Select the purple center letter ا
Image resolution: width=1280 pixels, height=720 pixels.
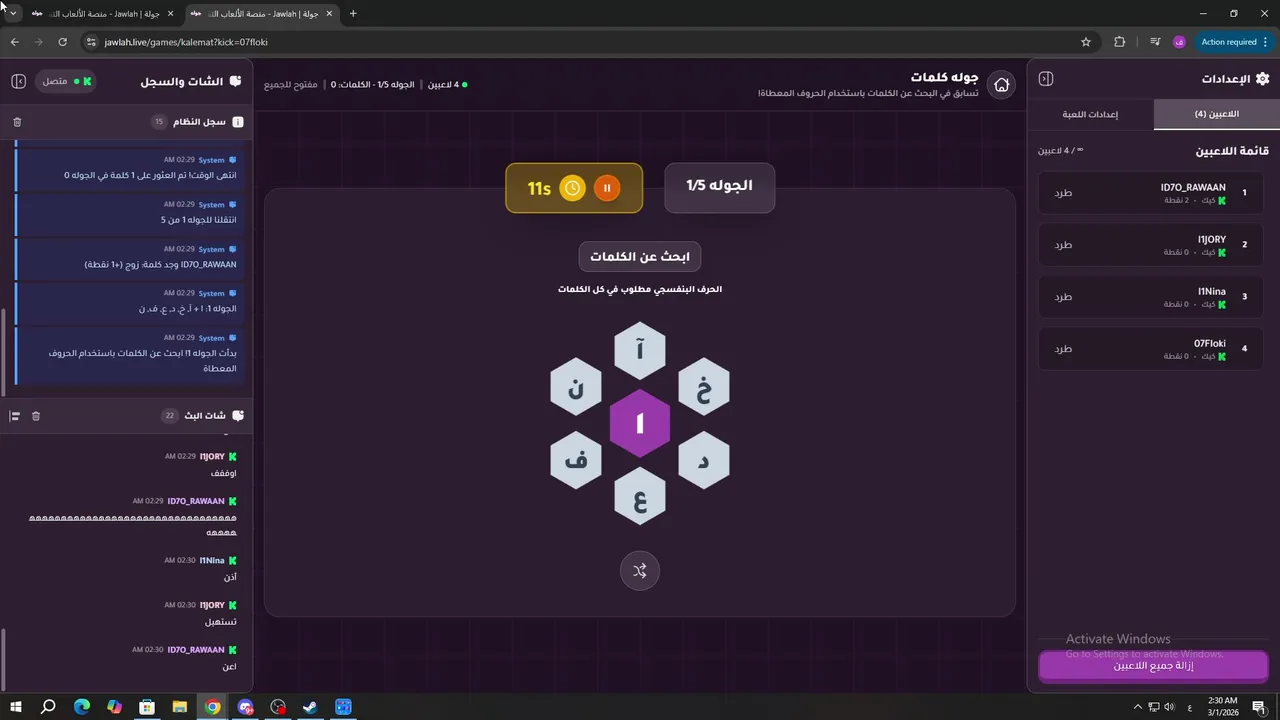[640, 424]
